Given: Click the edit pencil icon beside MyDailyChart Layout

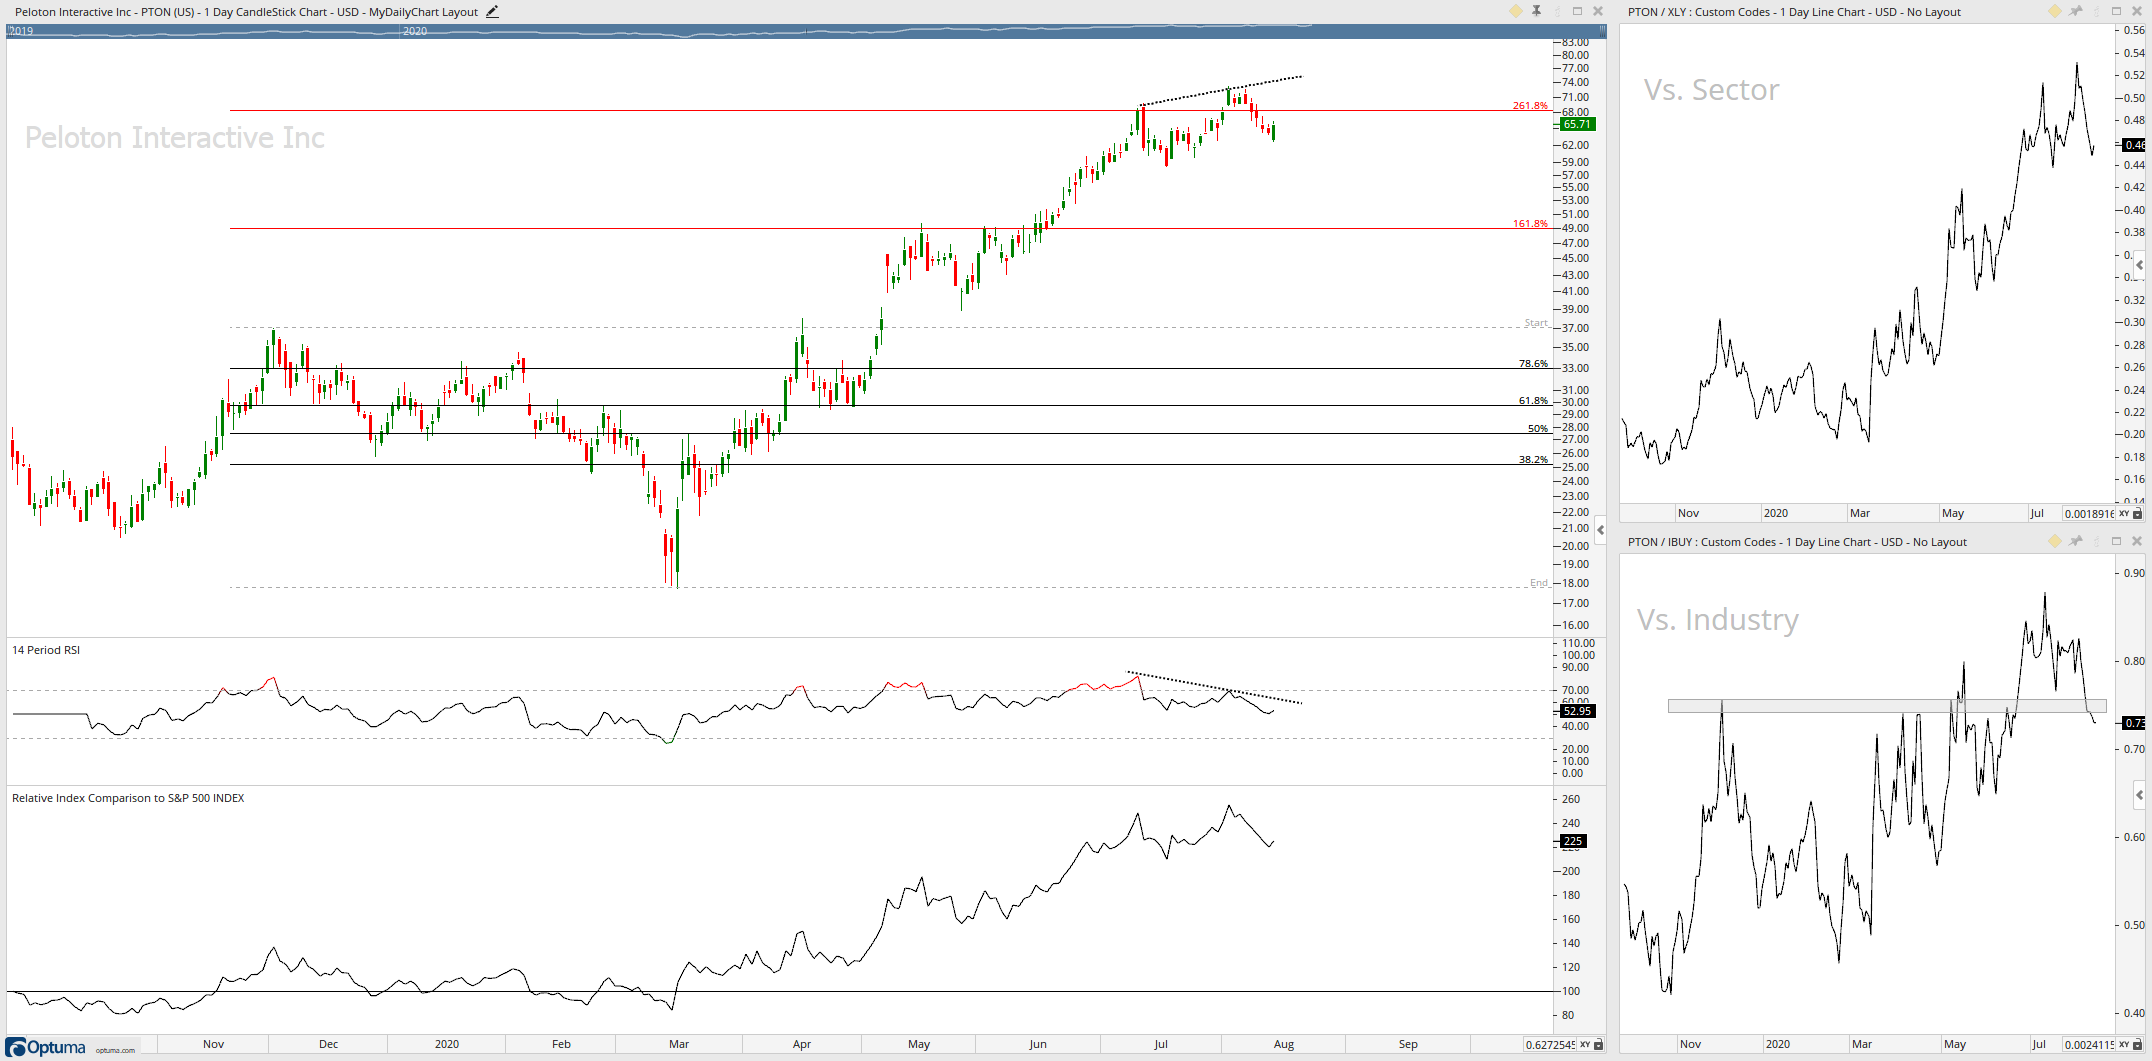Looking at the screenshot, I should point(492,12).
